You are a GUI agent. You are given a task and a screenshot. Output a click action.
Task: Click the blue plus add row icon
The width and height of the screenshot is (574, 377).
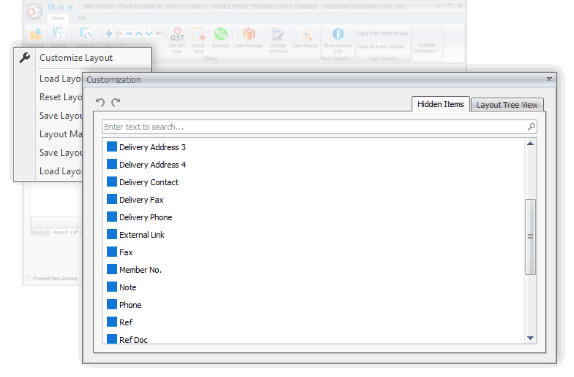tap(109, 33)
